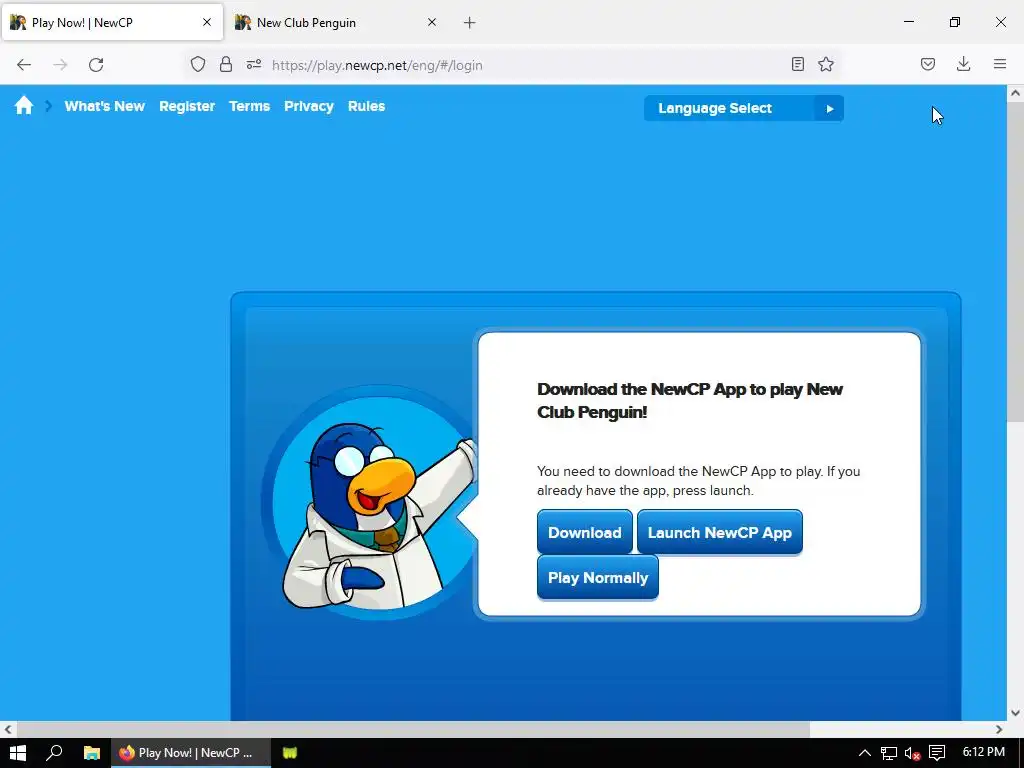Open File Explorer from taskbar
1024x768 pixels.
(x=91, y=753)
